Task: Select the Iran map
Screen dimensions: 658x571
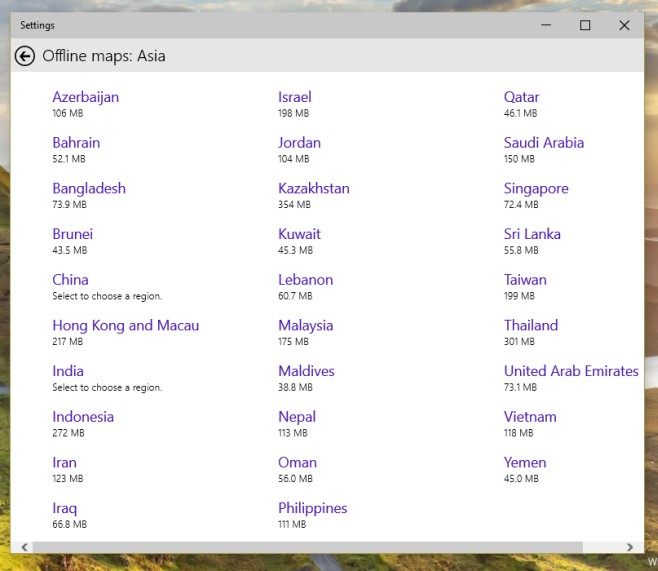Action: (64, 463)
